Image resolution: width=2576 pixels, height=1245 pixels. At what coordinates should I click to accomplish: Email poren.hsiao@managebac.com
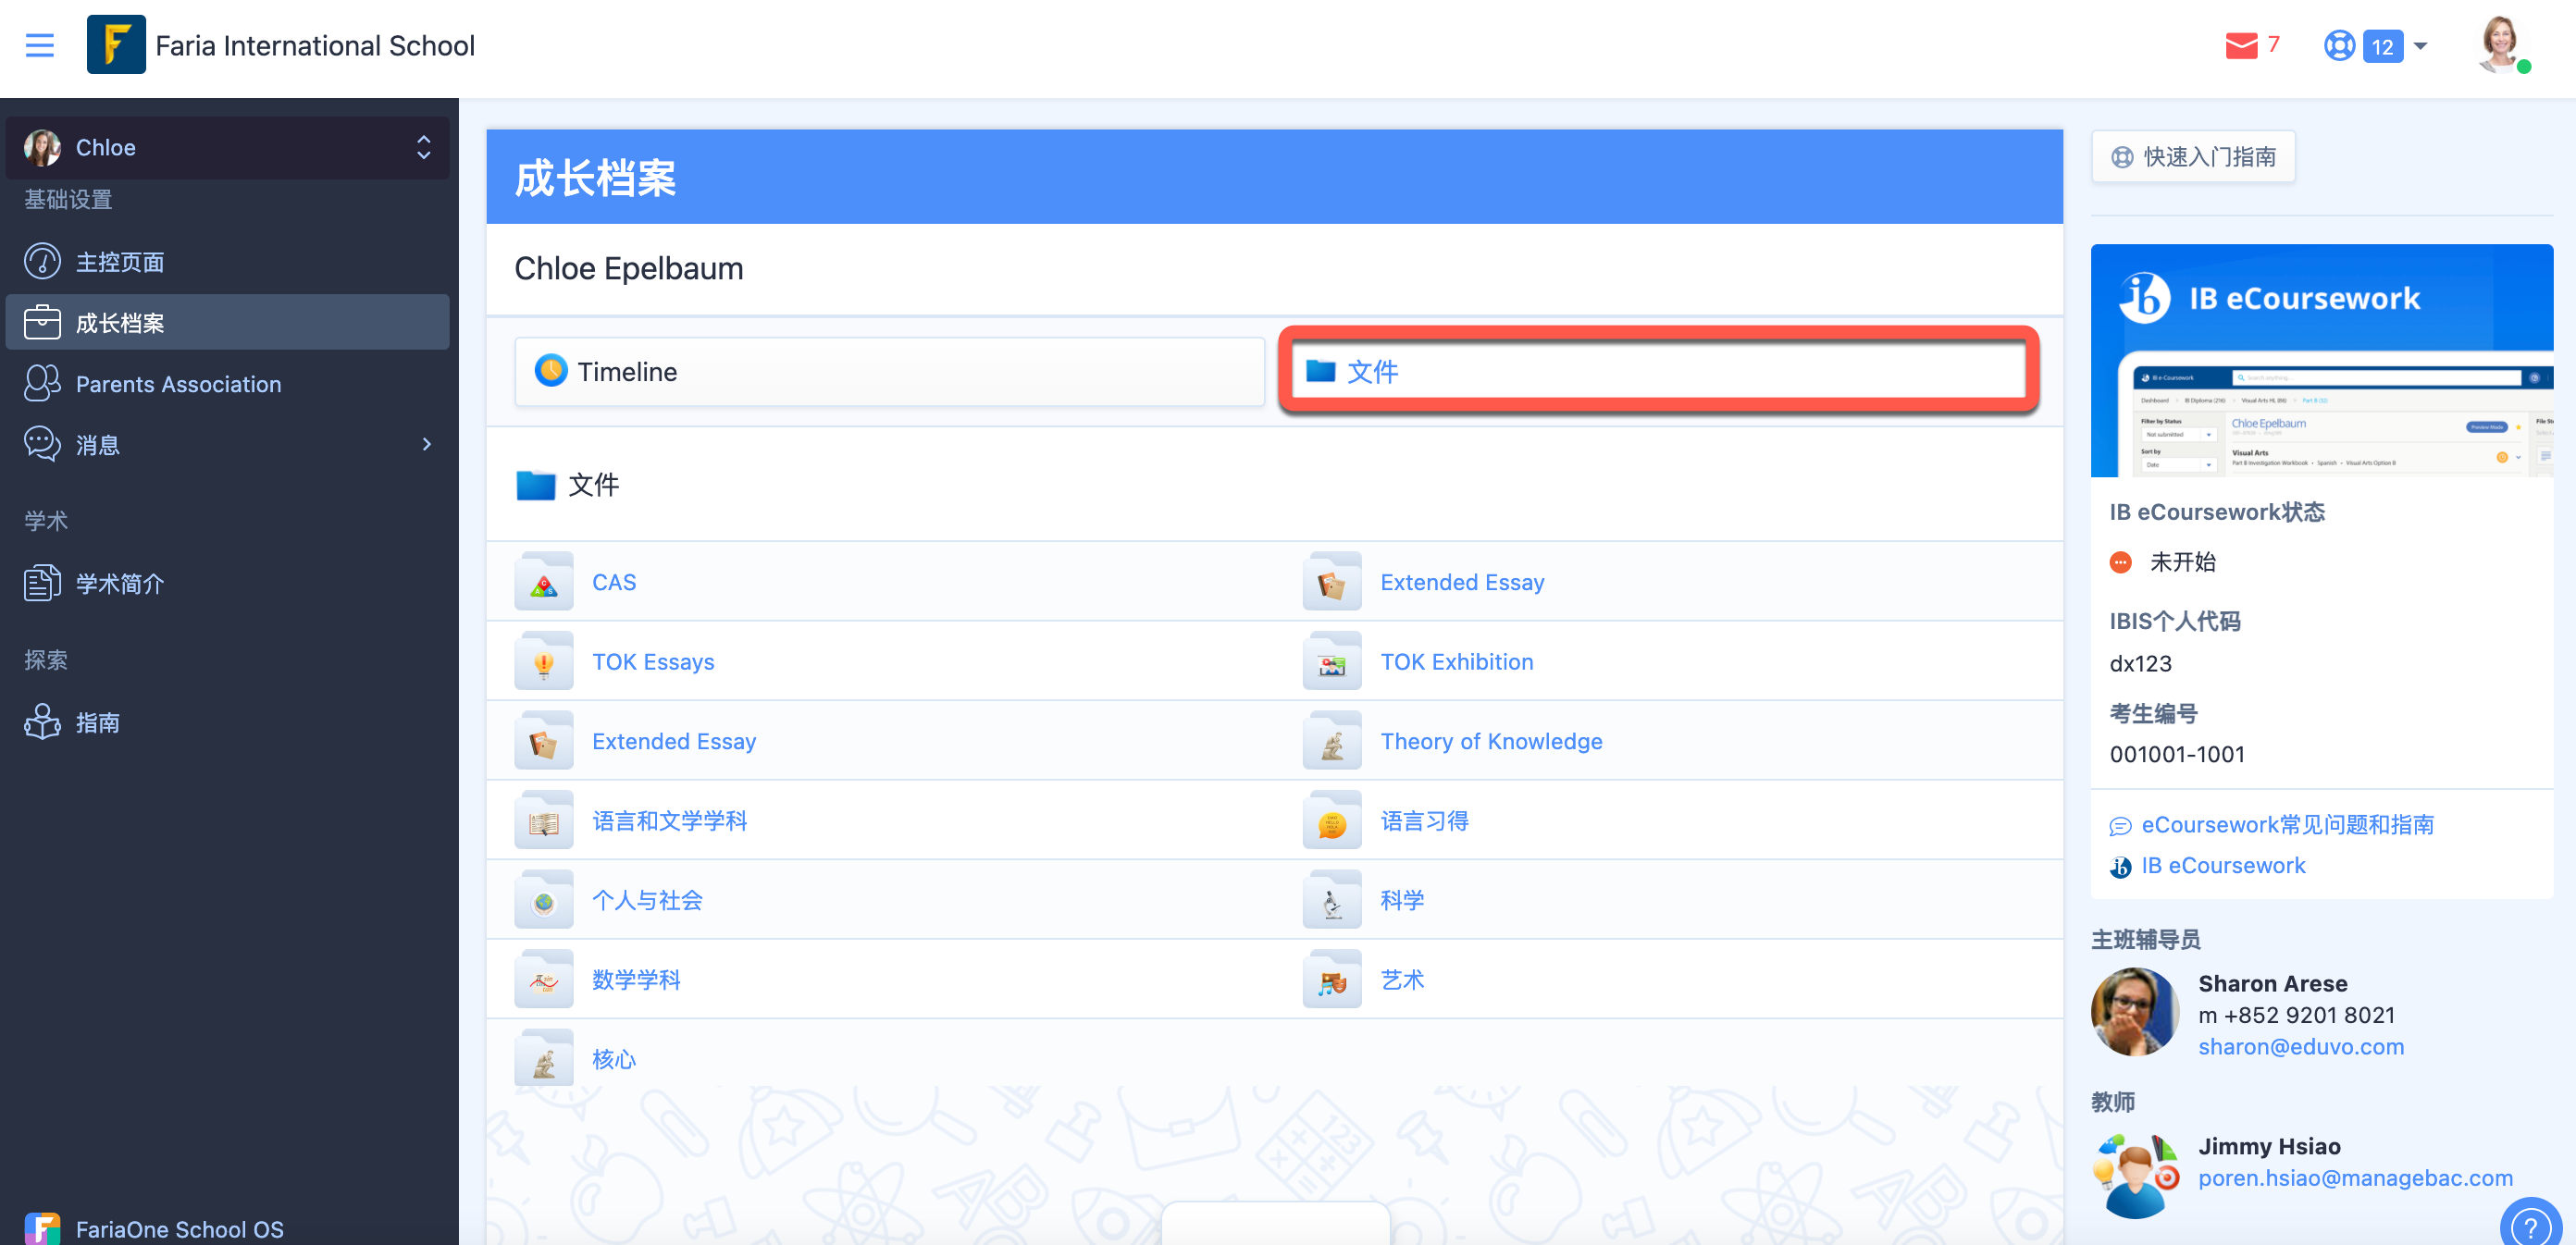(x=2355, y=1178)
